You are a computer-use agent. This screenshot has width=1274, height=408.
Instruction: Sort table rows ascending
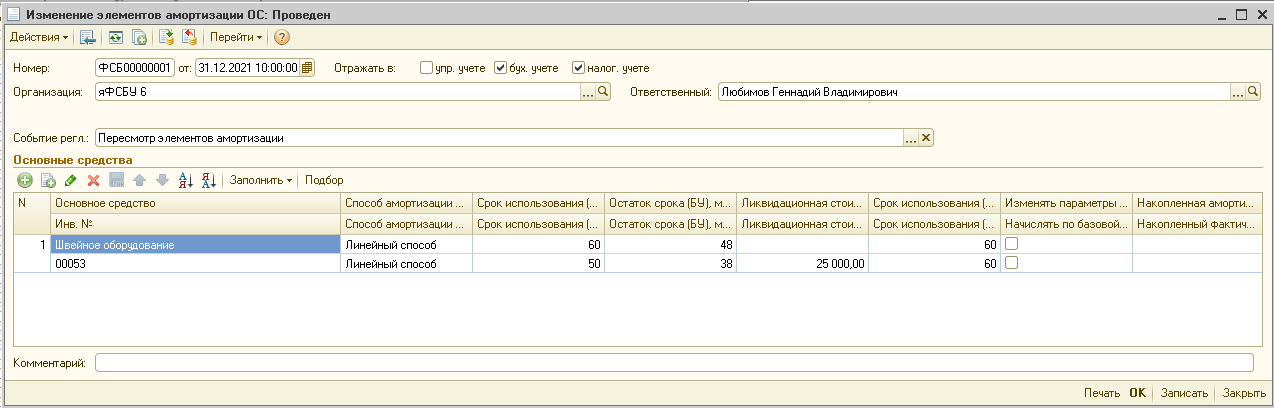click(185, 180)
